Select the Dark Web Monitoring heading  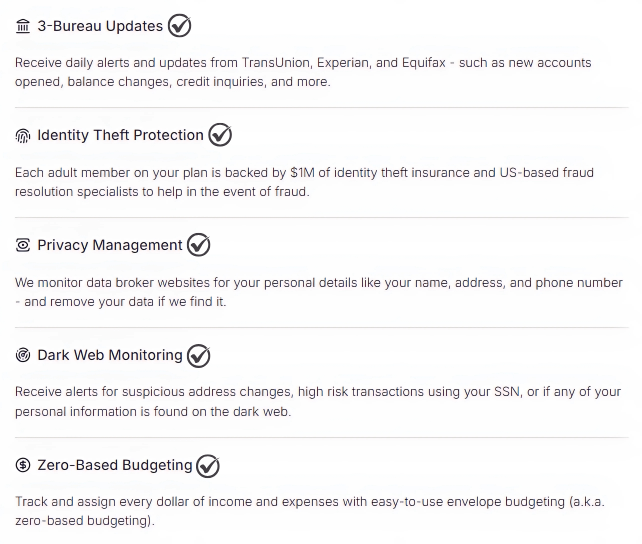point(110,356)
